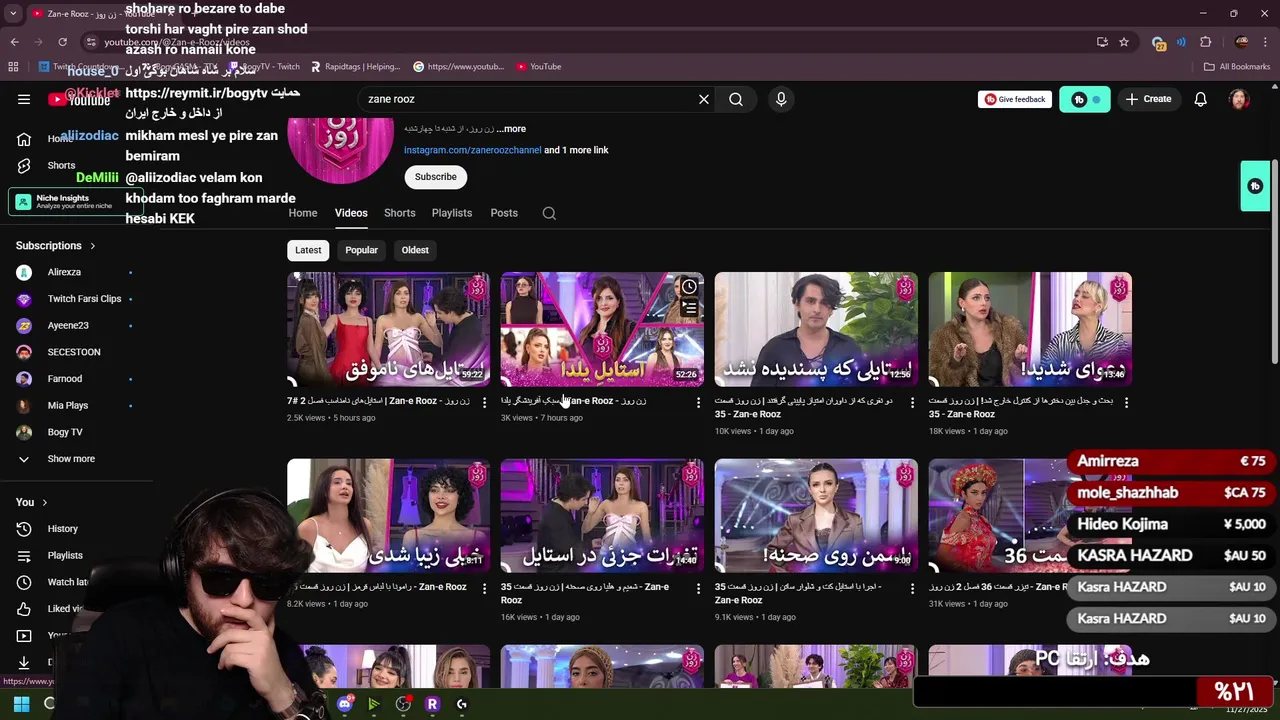Select the Oldest filter chip

(x=415, y=250)
